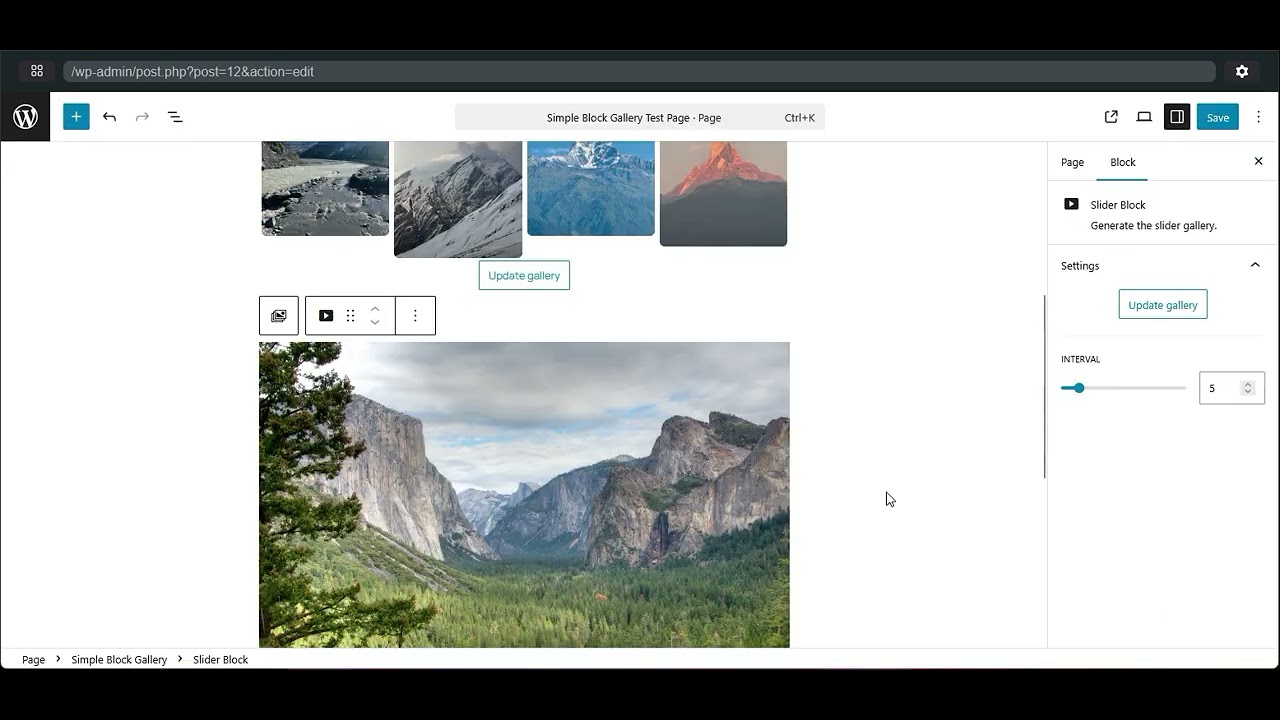Click the Interval slider handle

(1079, 388)
